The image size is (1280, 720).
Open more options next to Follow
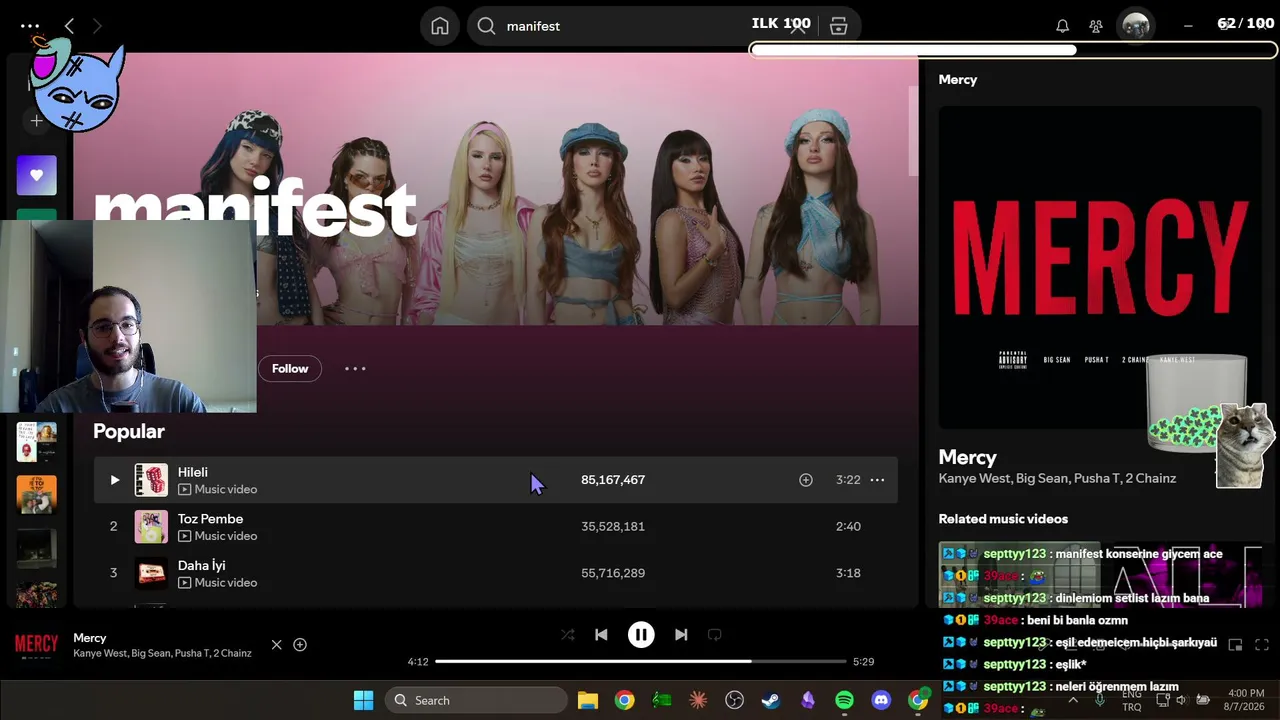click(355, 369)
